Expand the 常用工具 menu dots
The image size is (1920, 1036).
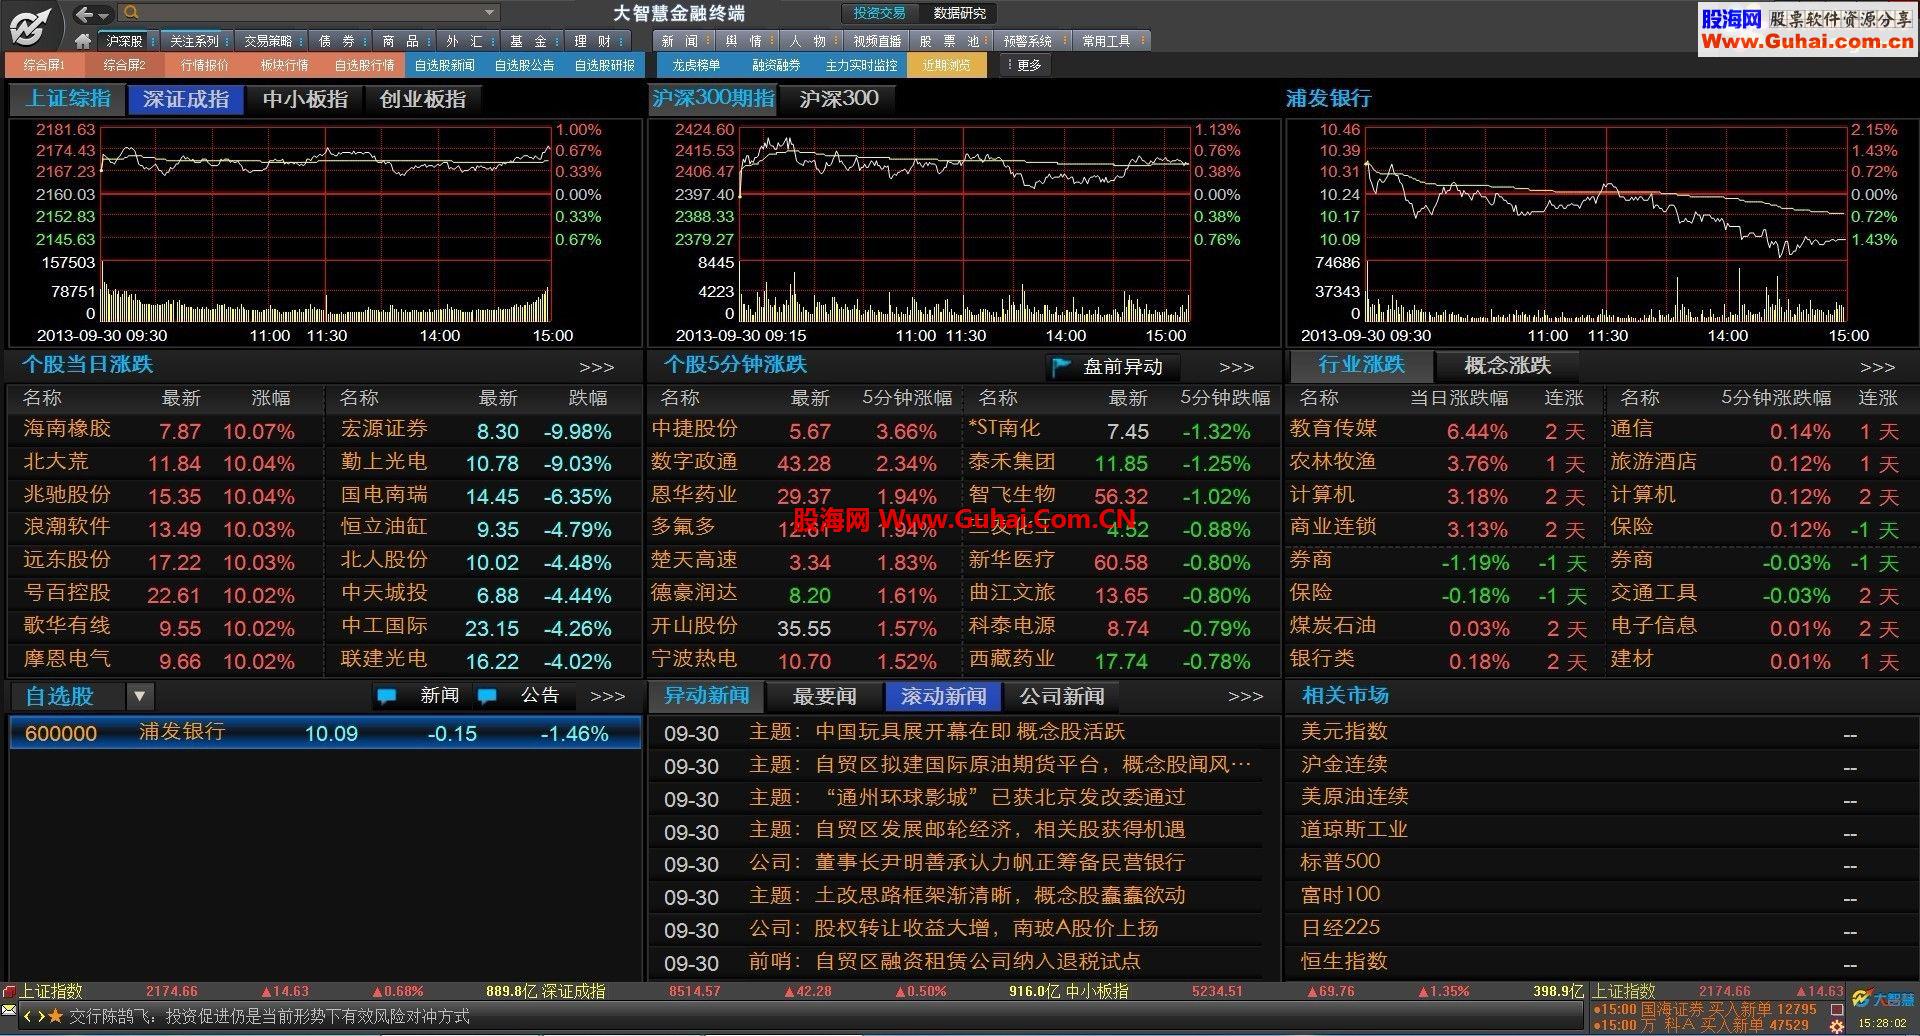[x=1142, y=41]
